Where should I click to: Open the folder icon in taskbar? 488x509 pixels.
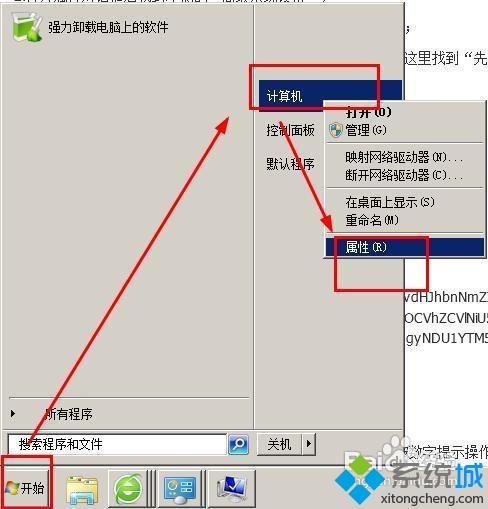[82, 489]
